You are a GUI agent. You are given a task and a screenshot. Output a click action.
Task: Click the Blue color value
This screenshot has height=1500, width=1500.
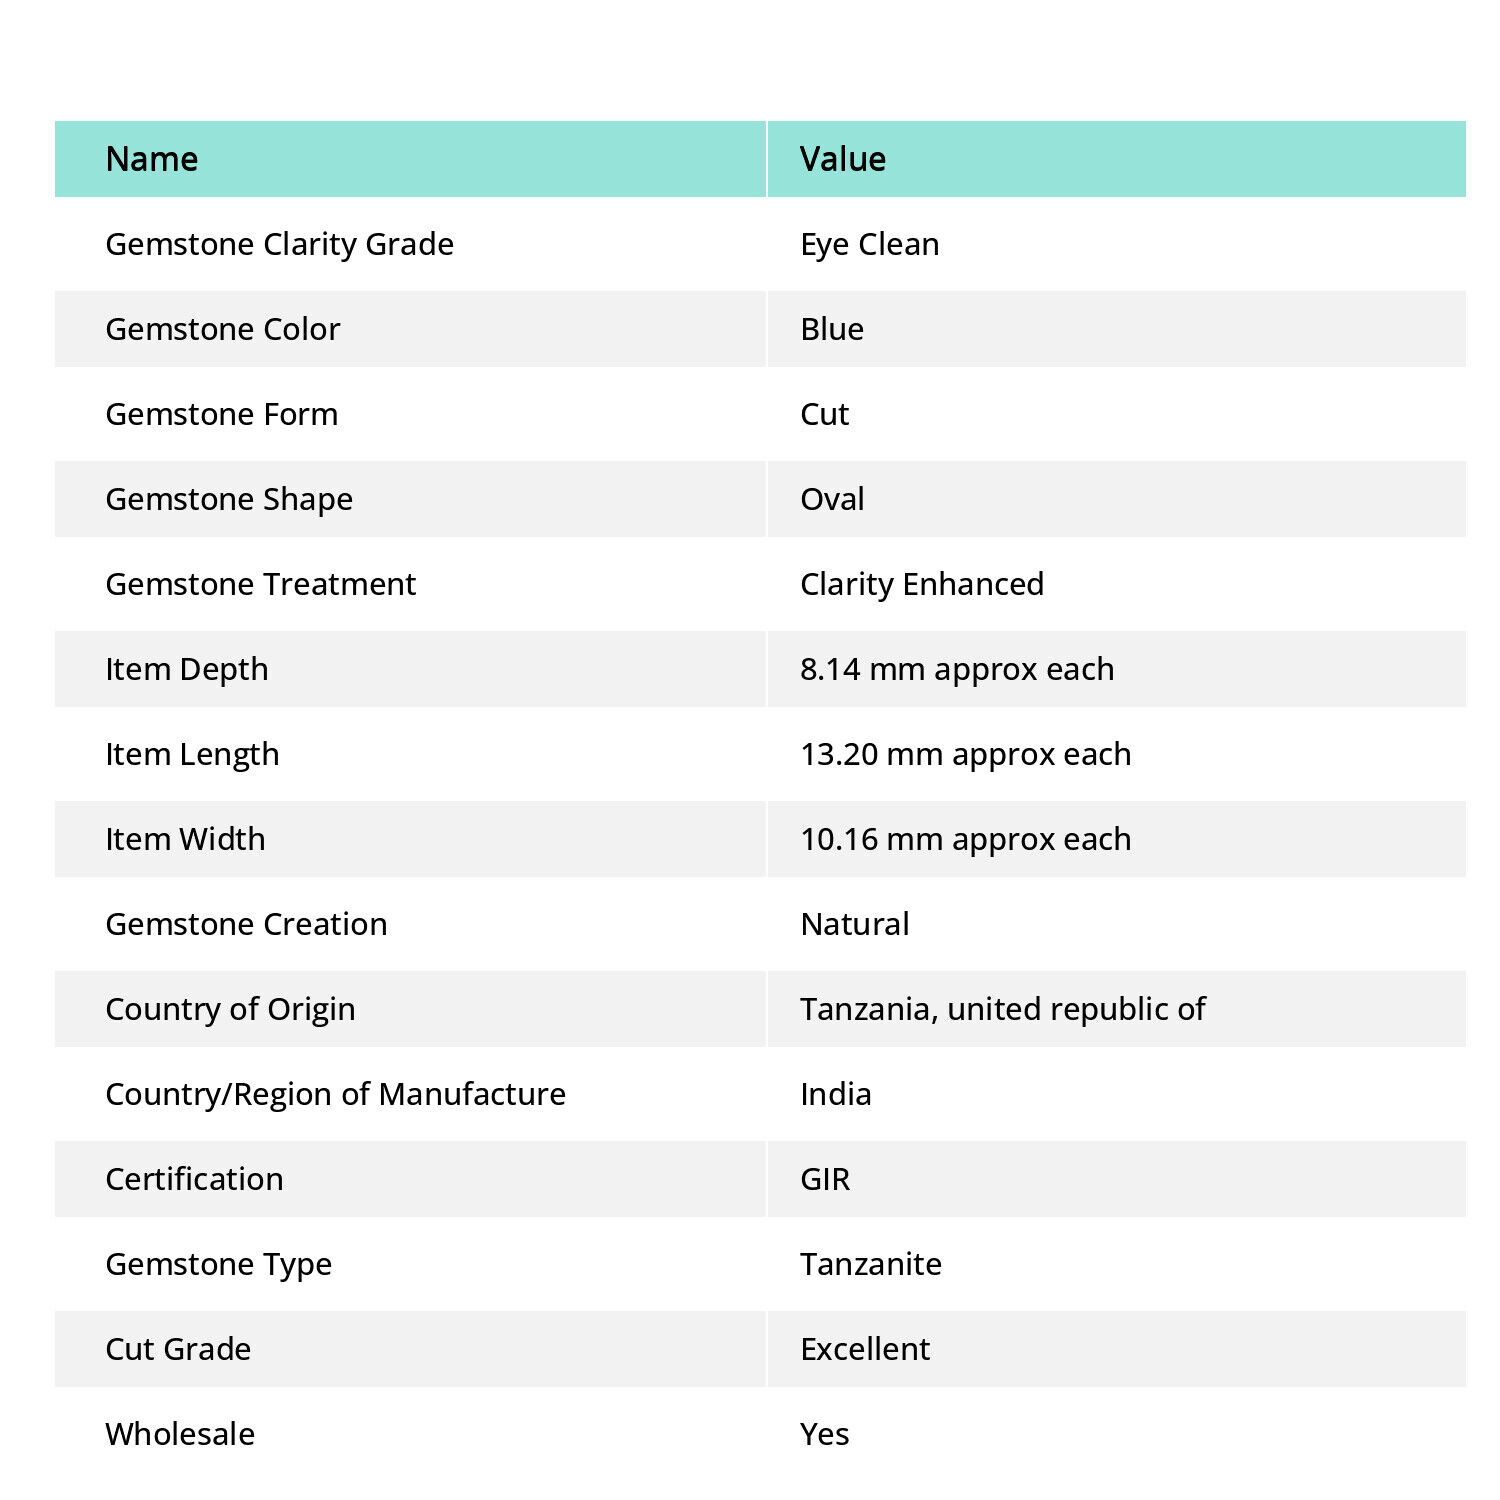[832, 329]
